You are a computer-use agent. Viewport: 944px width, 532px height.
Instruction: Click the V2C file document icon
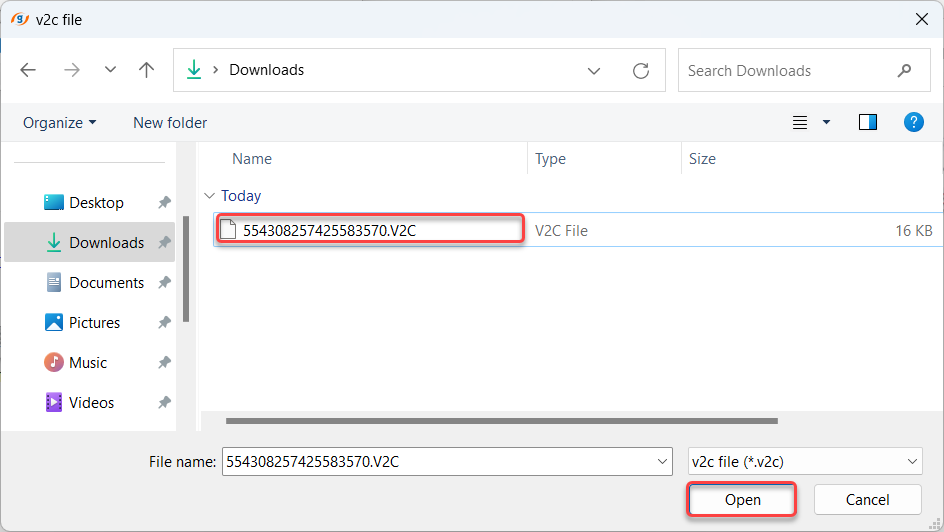pyautogui.click(x=228, y=229)
